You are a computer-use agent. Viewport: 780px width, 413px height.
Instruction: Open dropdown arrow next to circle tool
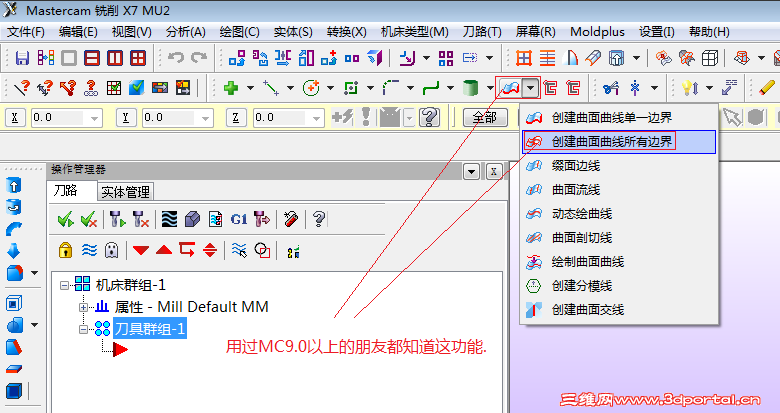(x=330, y=89)
